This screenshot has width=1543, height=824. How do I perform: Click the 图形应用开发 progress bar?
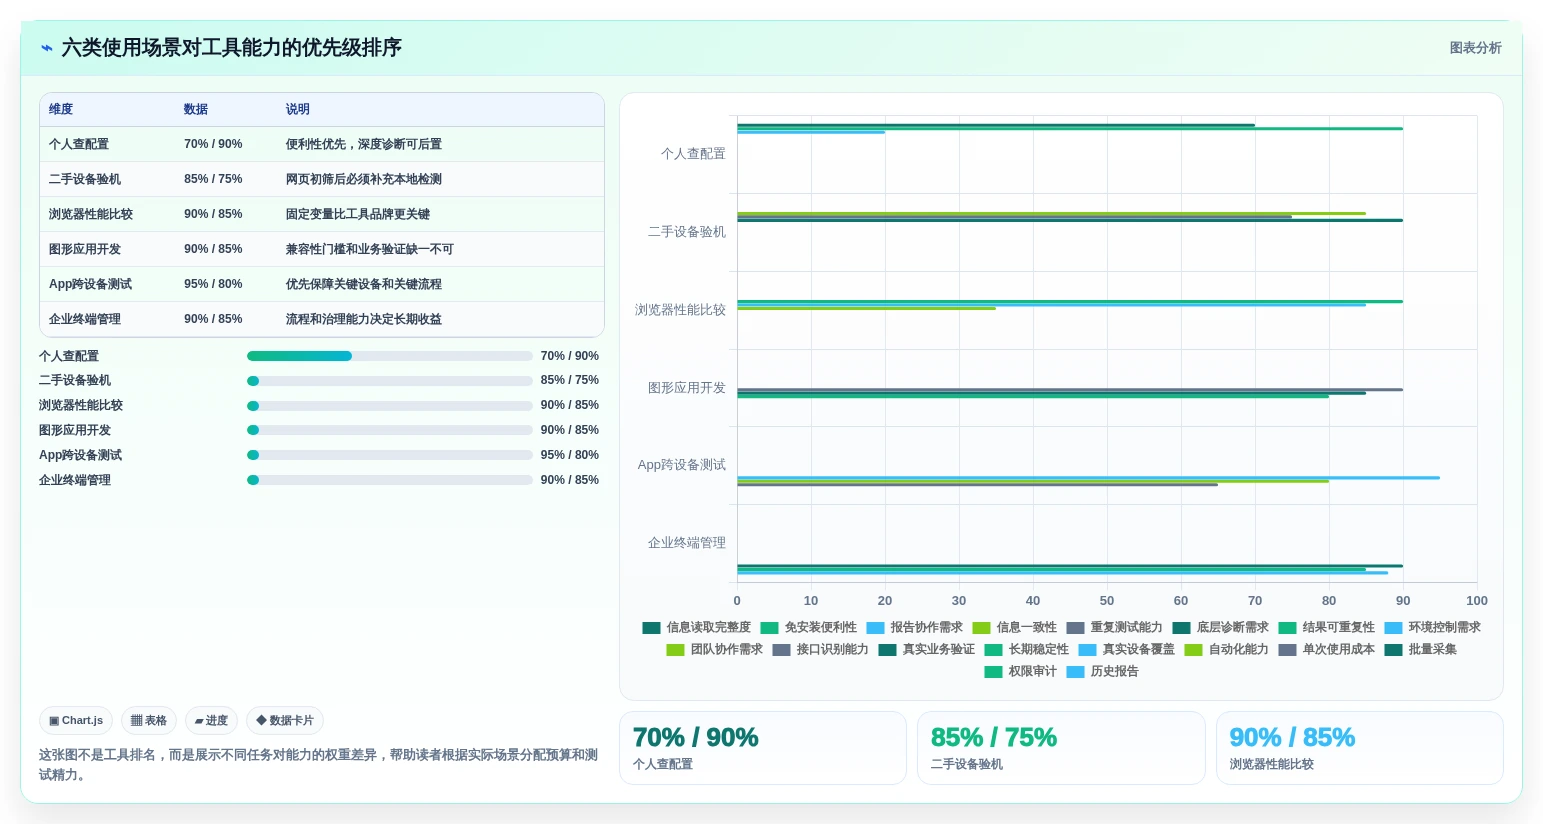[389, 430]
